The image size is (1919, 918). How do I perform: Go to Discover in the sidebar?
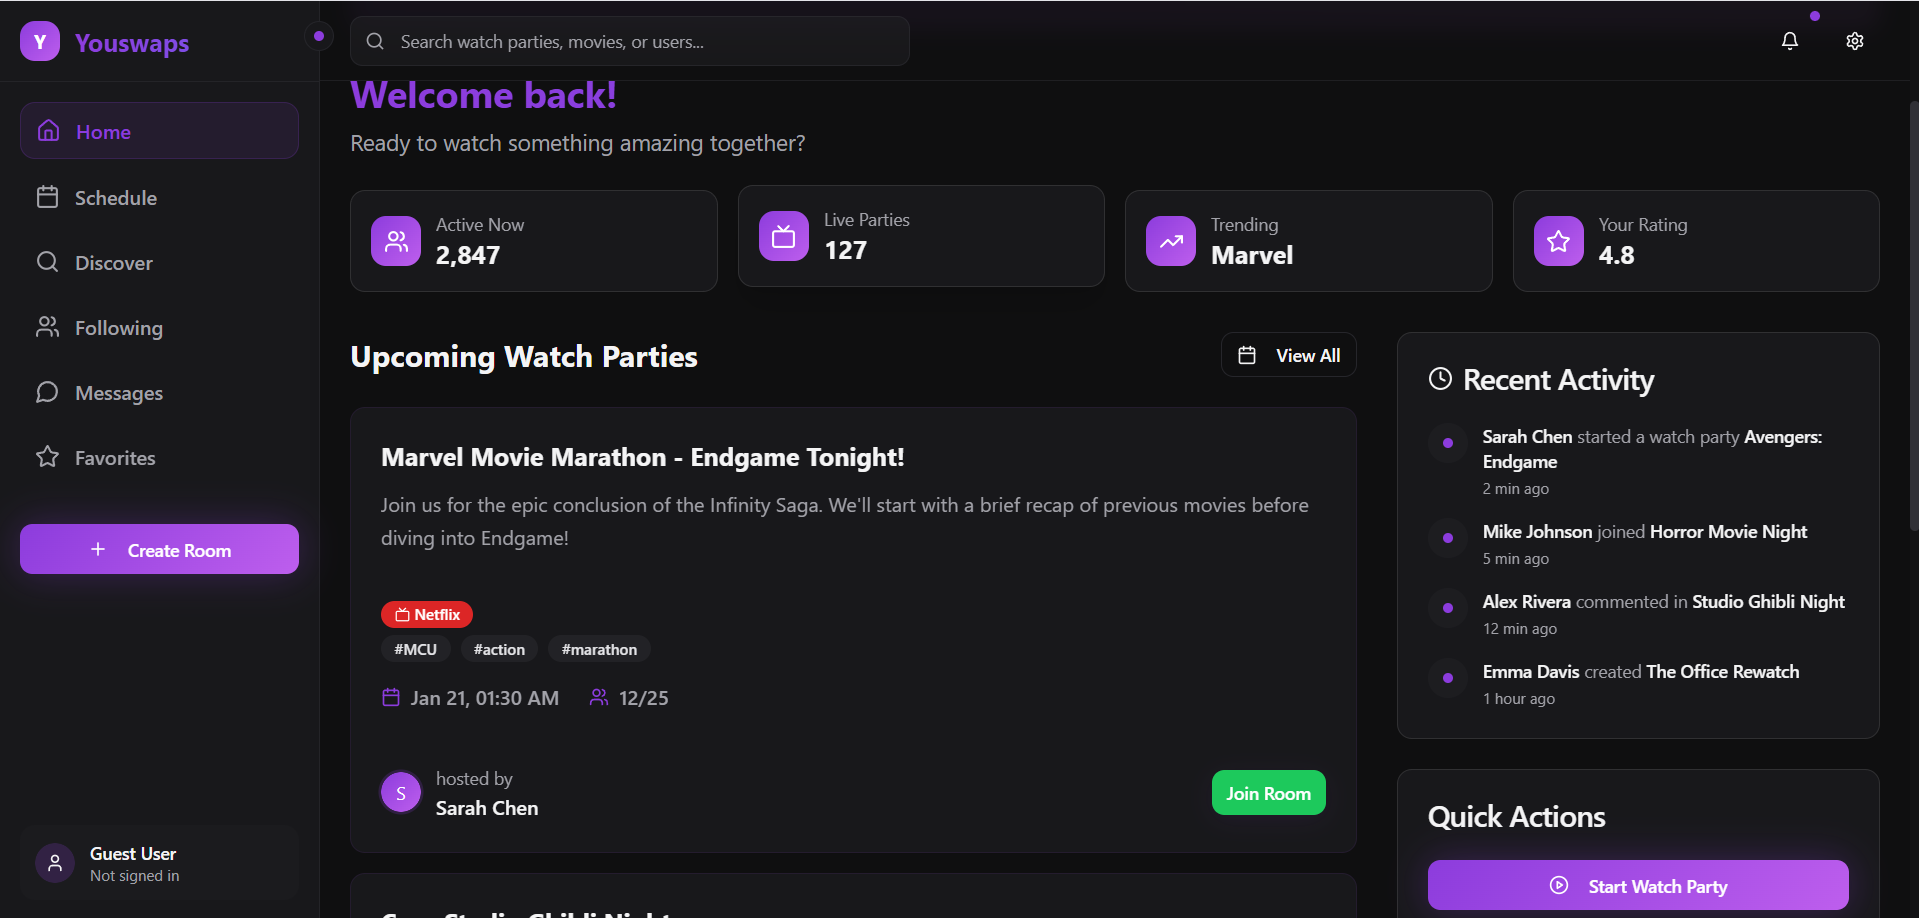click(x=113, y=263)
